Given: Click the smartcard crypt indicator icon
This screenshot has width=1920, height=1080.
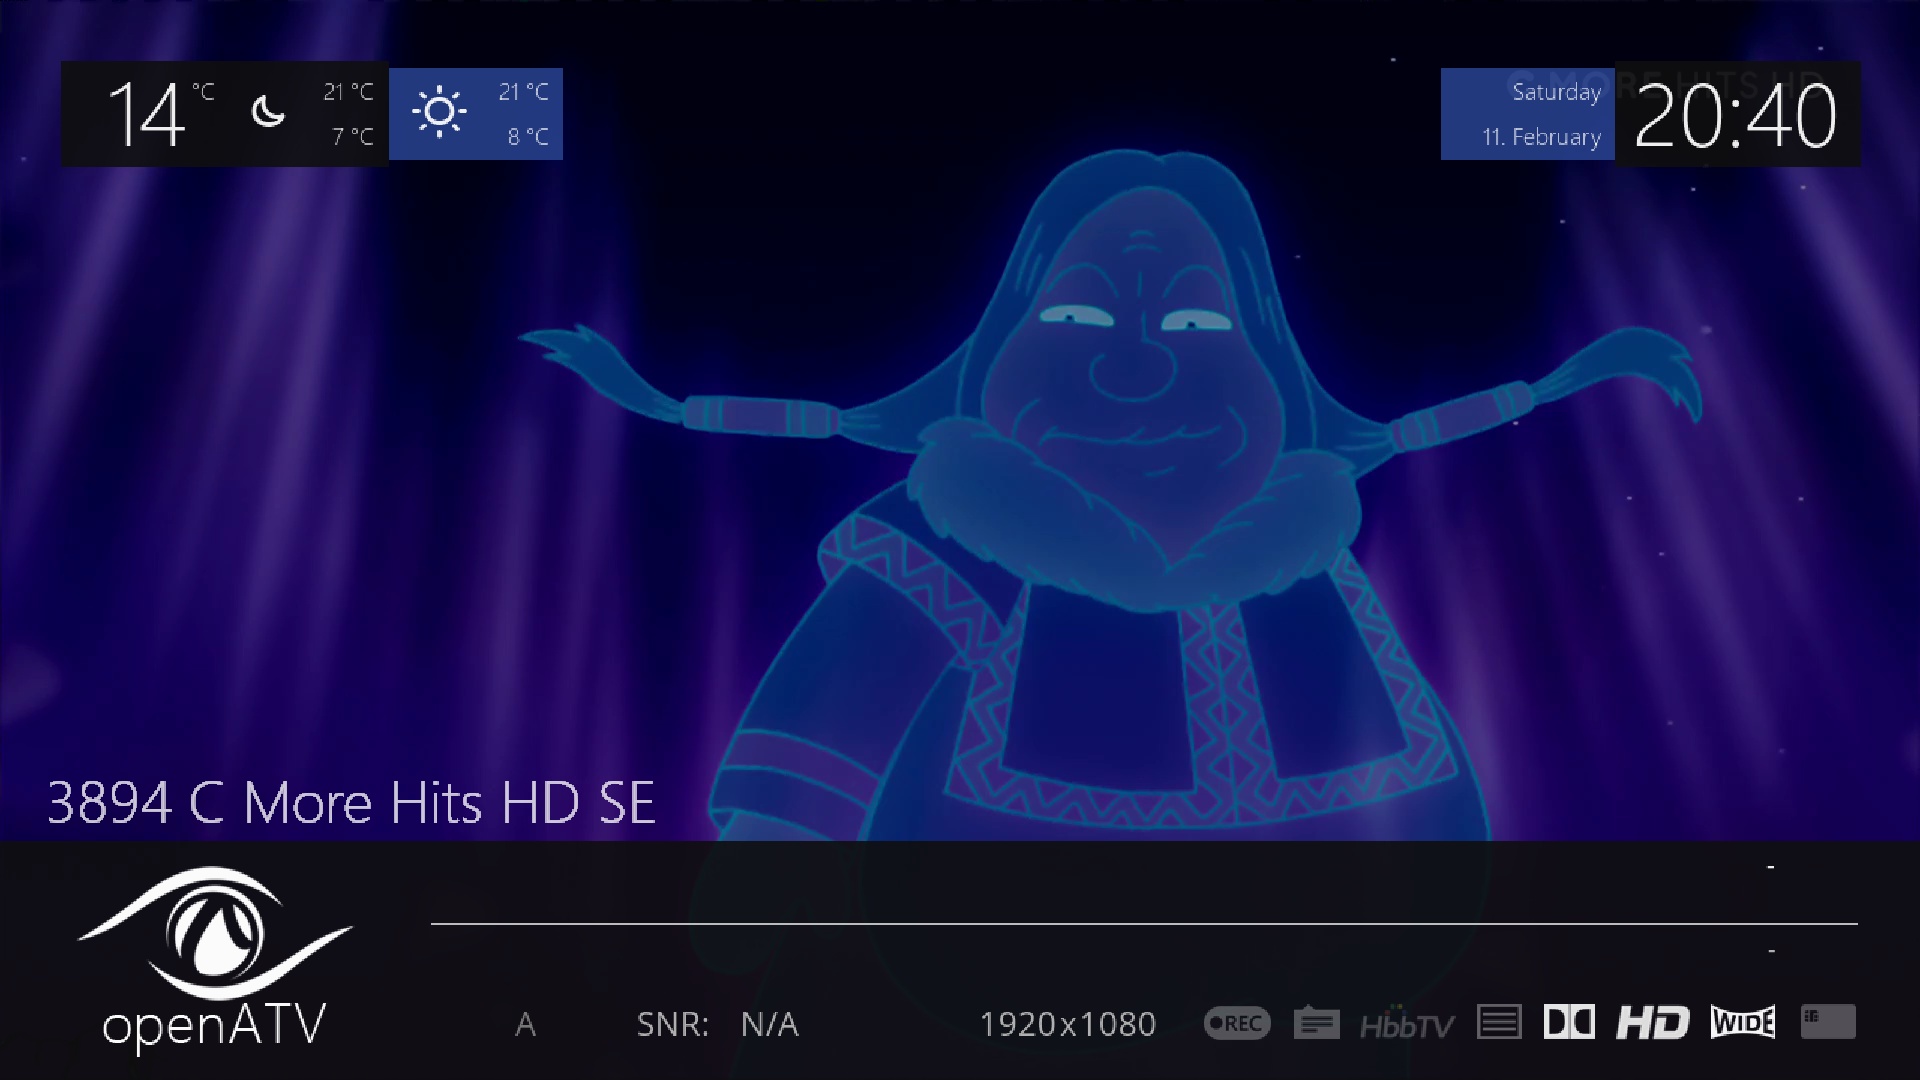Looking at the screenshot, I should point(1828,1022).
